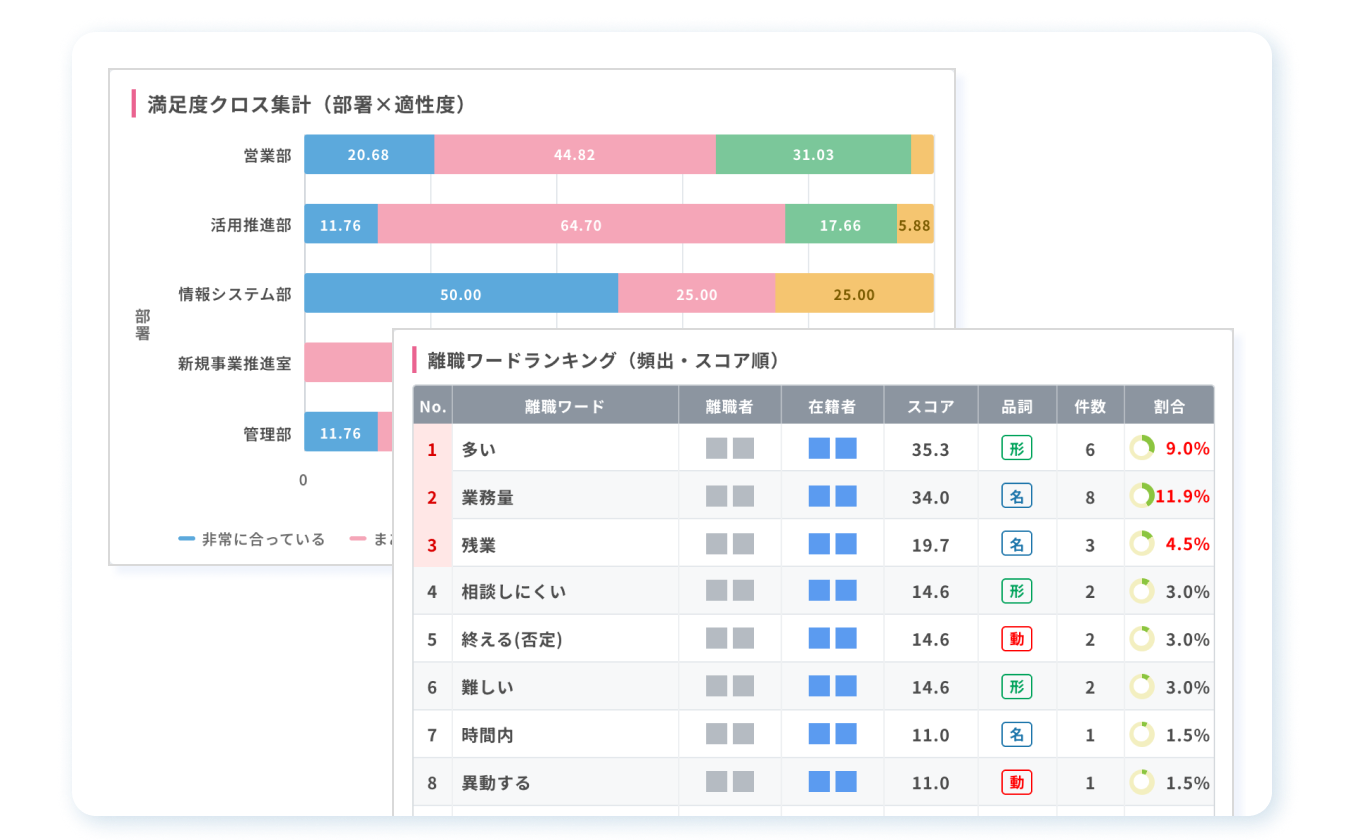
Task: Click the 離職ワードランキング panel title
Action: [x=604, y=361]
